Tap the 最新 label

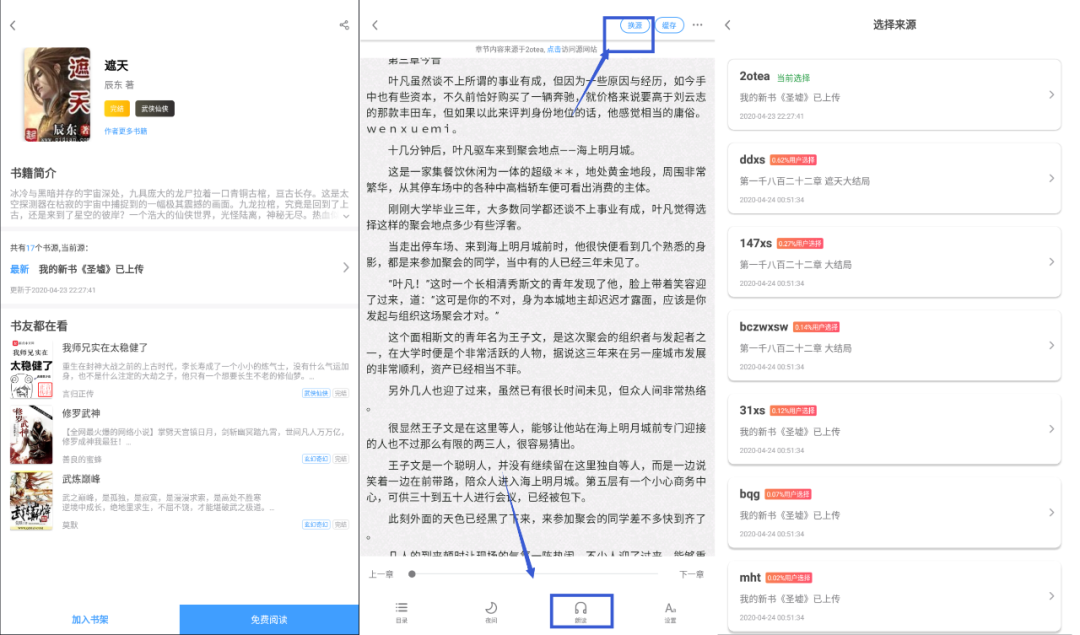pos(19,269)
